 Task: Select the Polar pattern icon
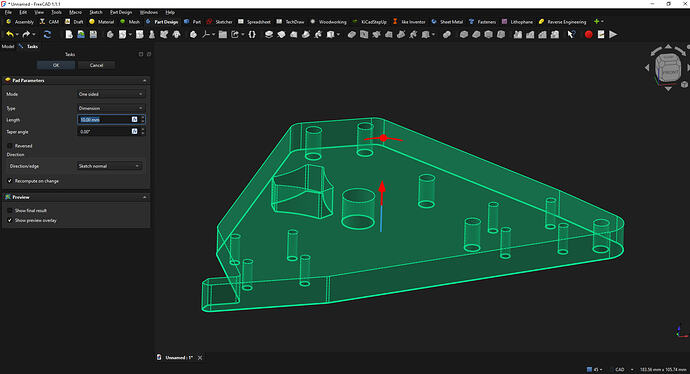coord(543,34)
